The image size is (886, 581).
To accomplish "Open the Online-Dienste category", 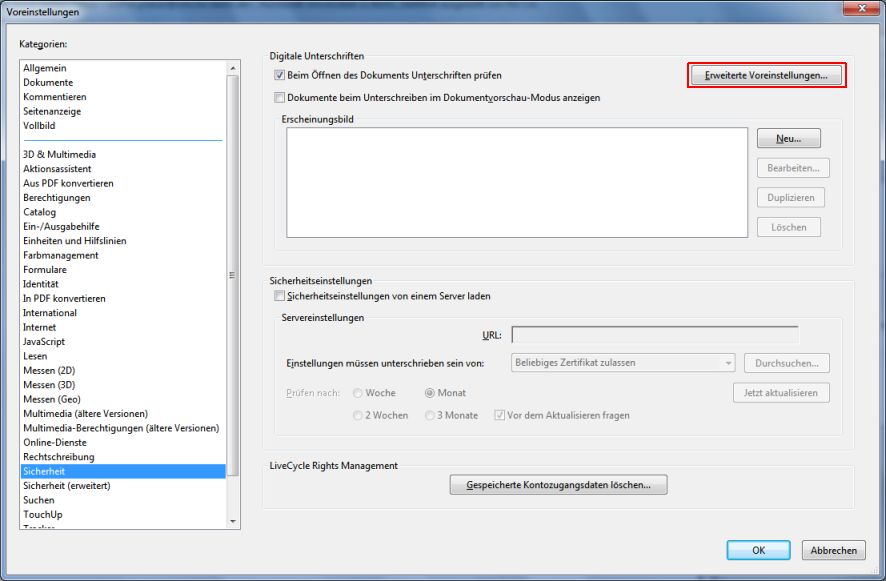I will pyautogui.click(x=54, y=442).
